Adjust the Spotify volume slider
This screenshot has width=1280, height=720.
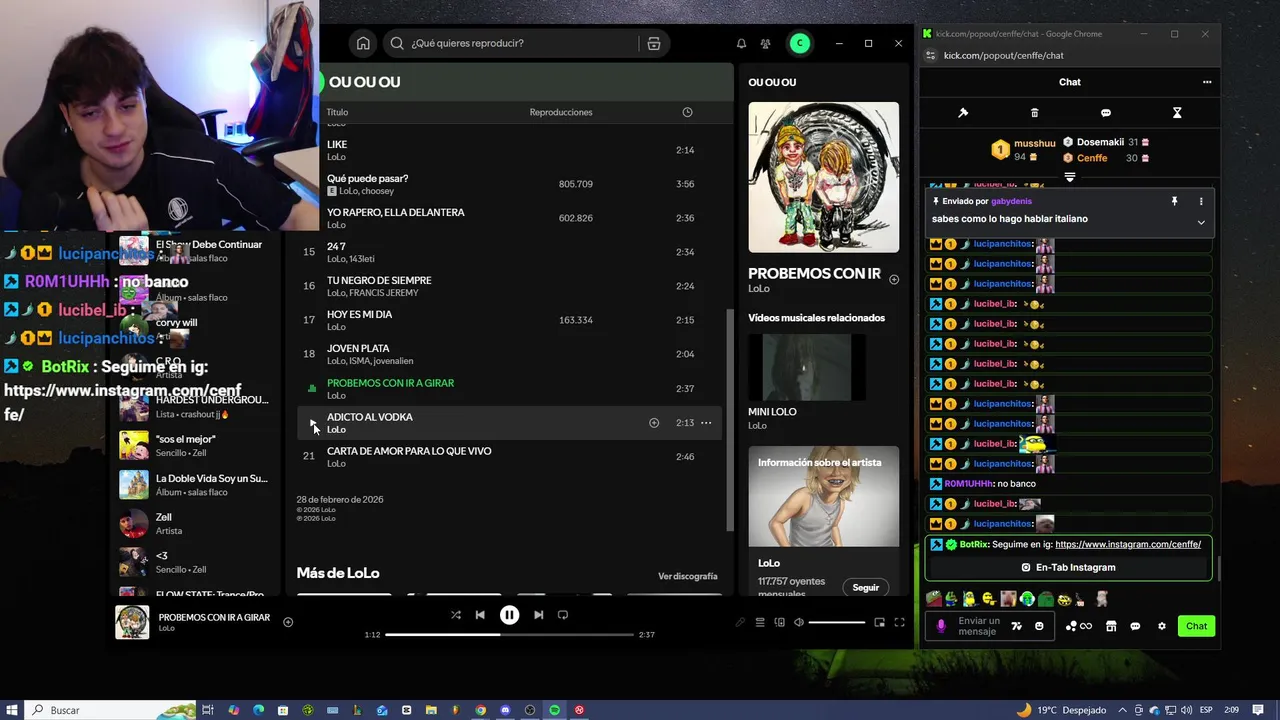[x=837, y=622]
